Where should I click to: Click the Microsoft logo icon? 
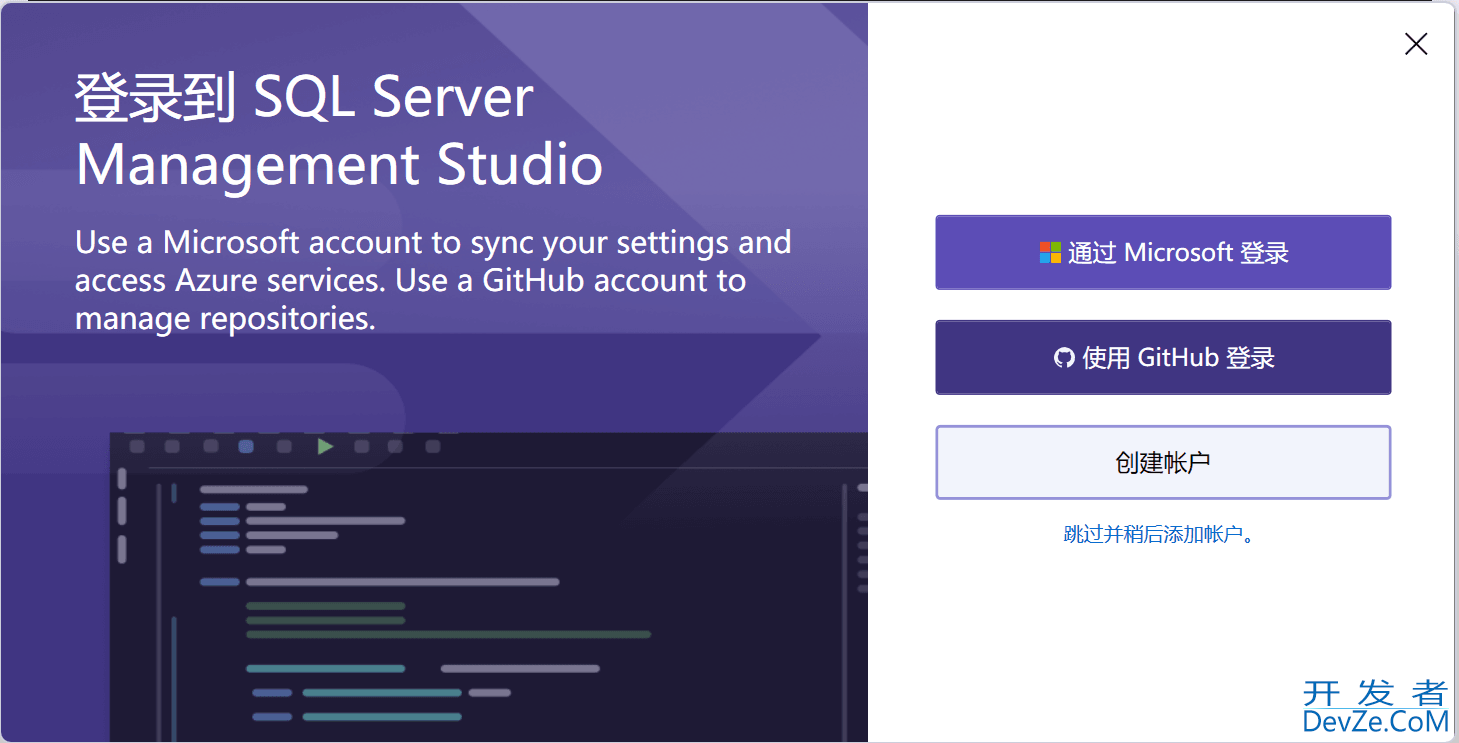(1050, 252)
